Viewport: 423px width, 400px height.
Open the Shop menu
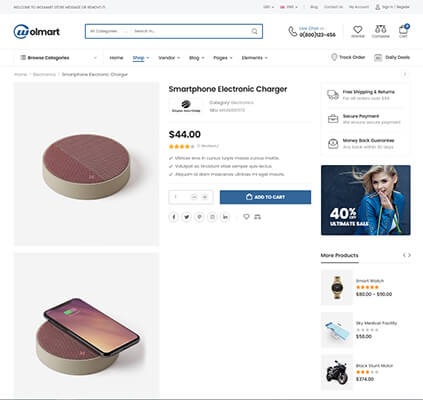141,58
